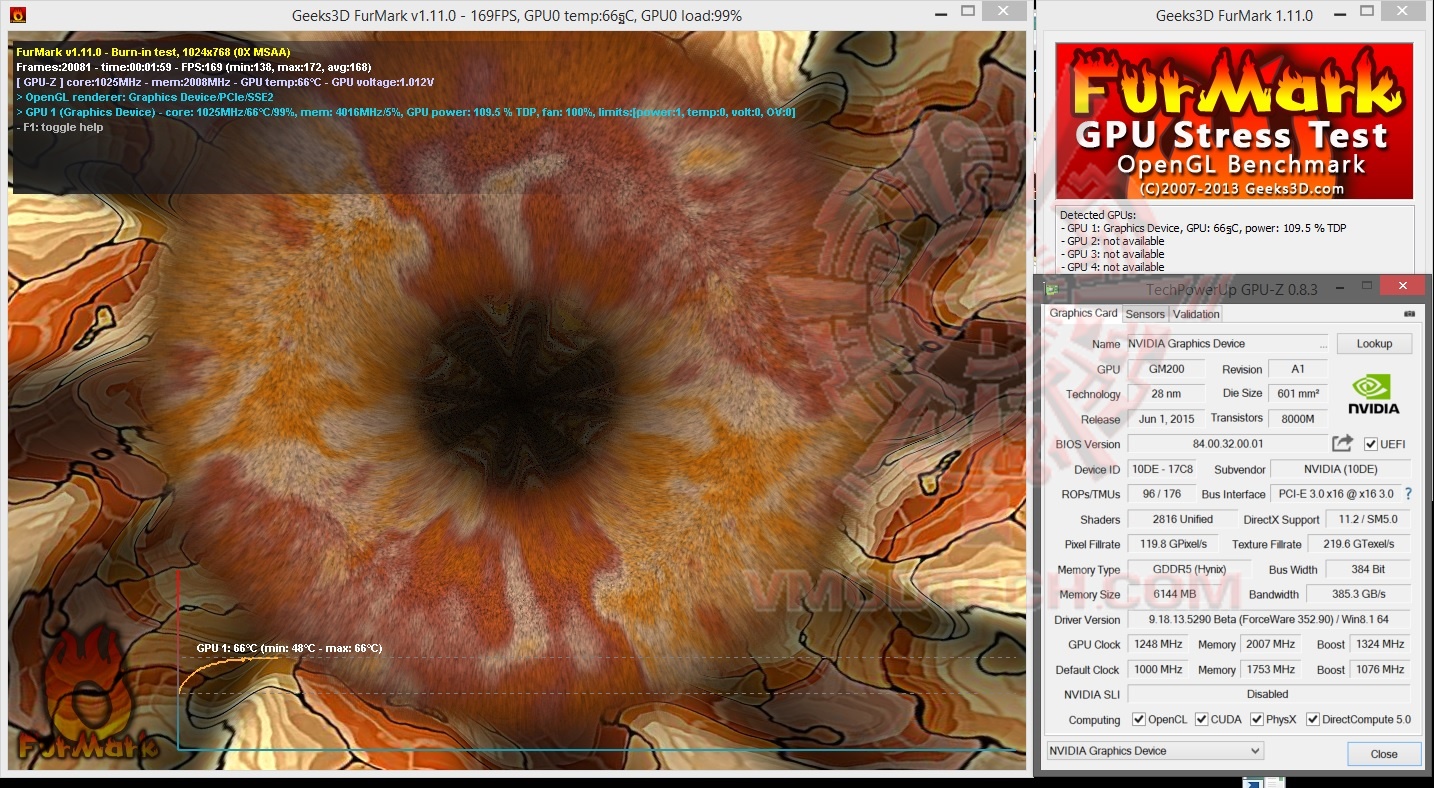Click the NVIDIA SLI status "Disabled"
The width and height of the screenshot is (1434, 788).
point(1269,694)
